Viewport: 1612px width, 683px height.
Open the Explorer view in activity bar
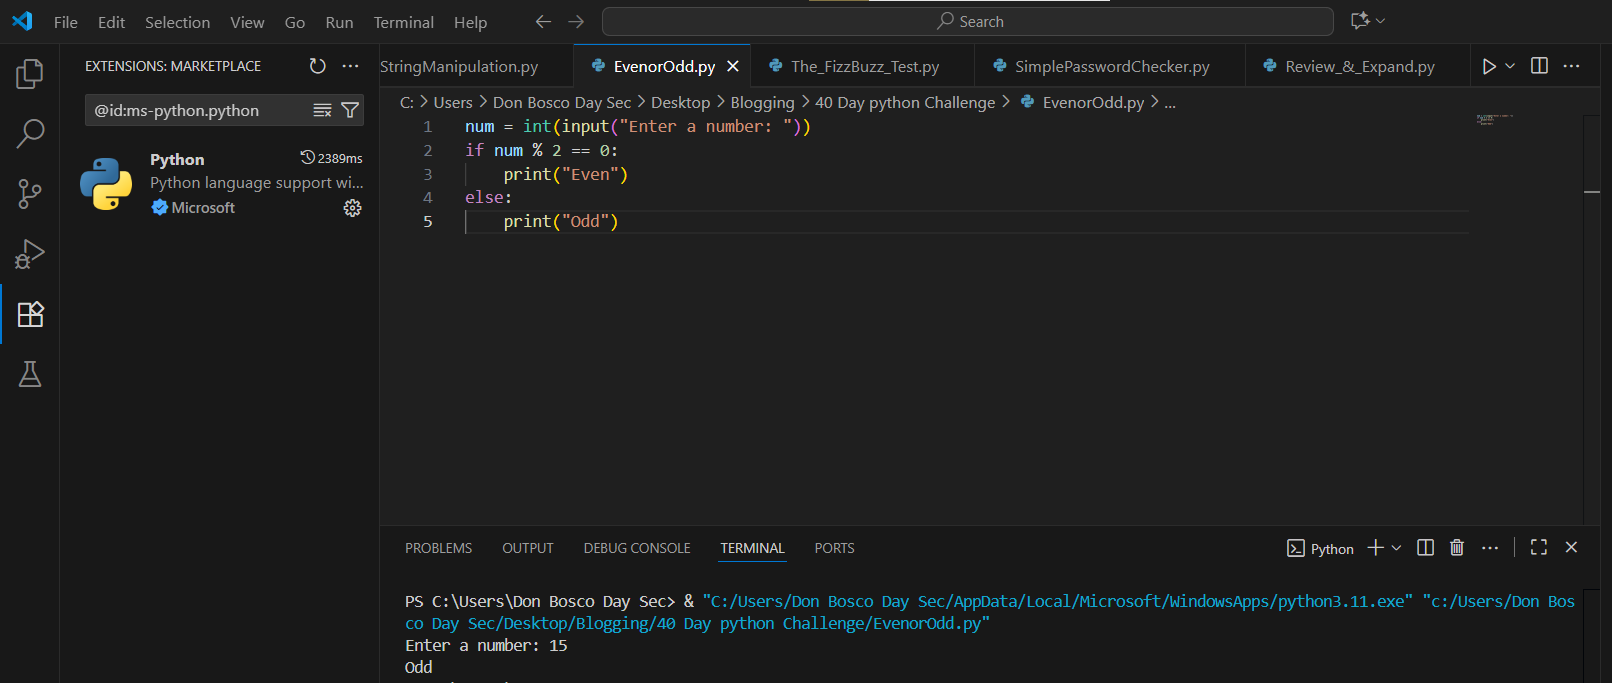[30, 73]
